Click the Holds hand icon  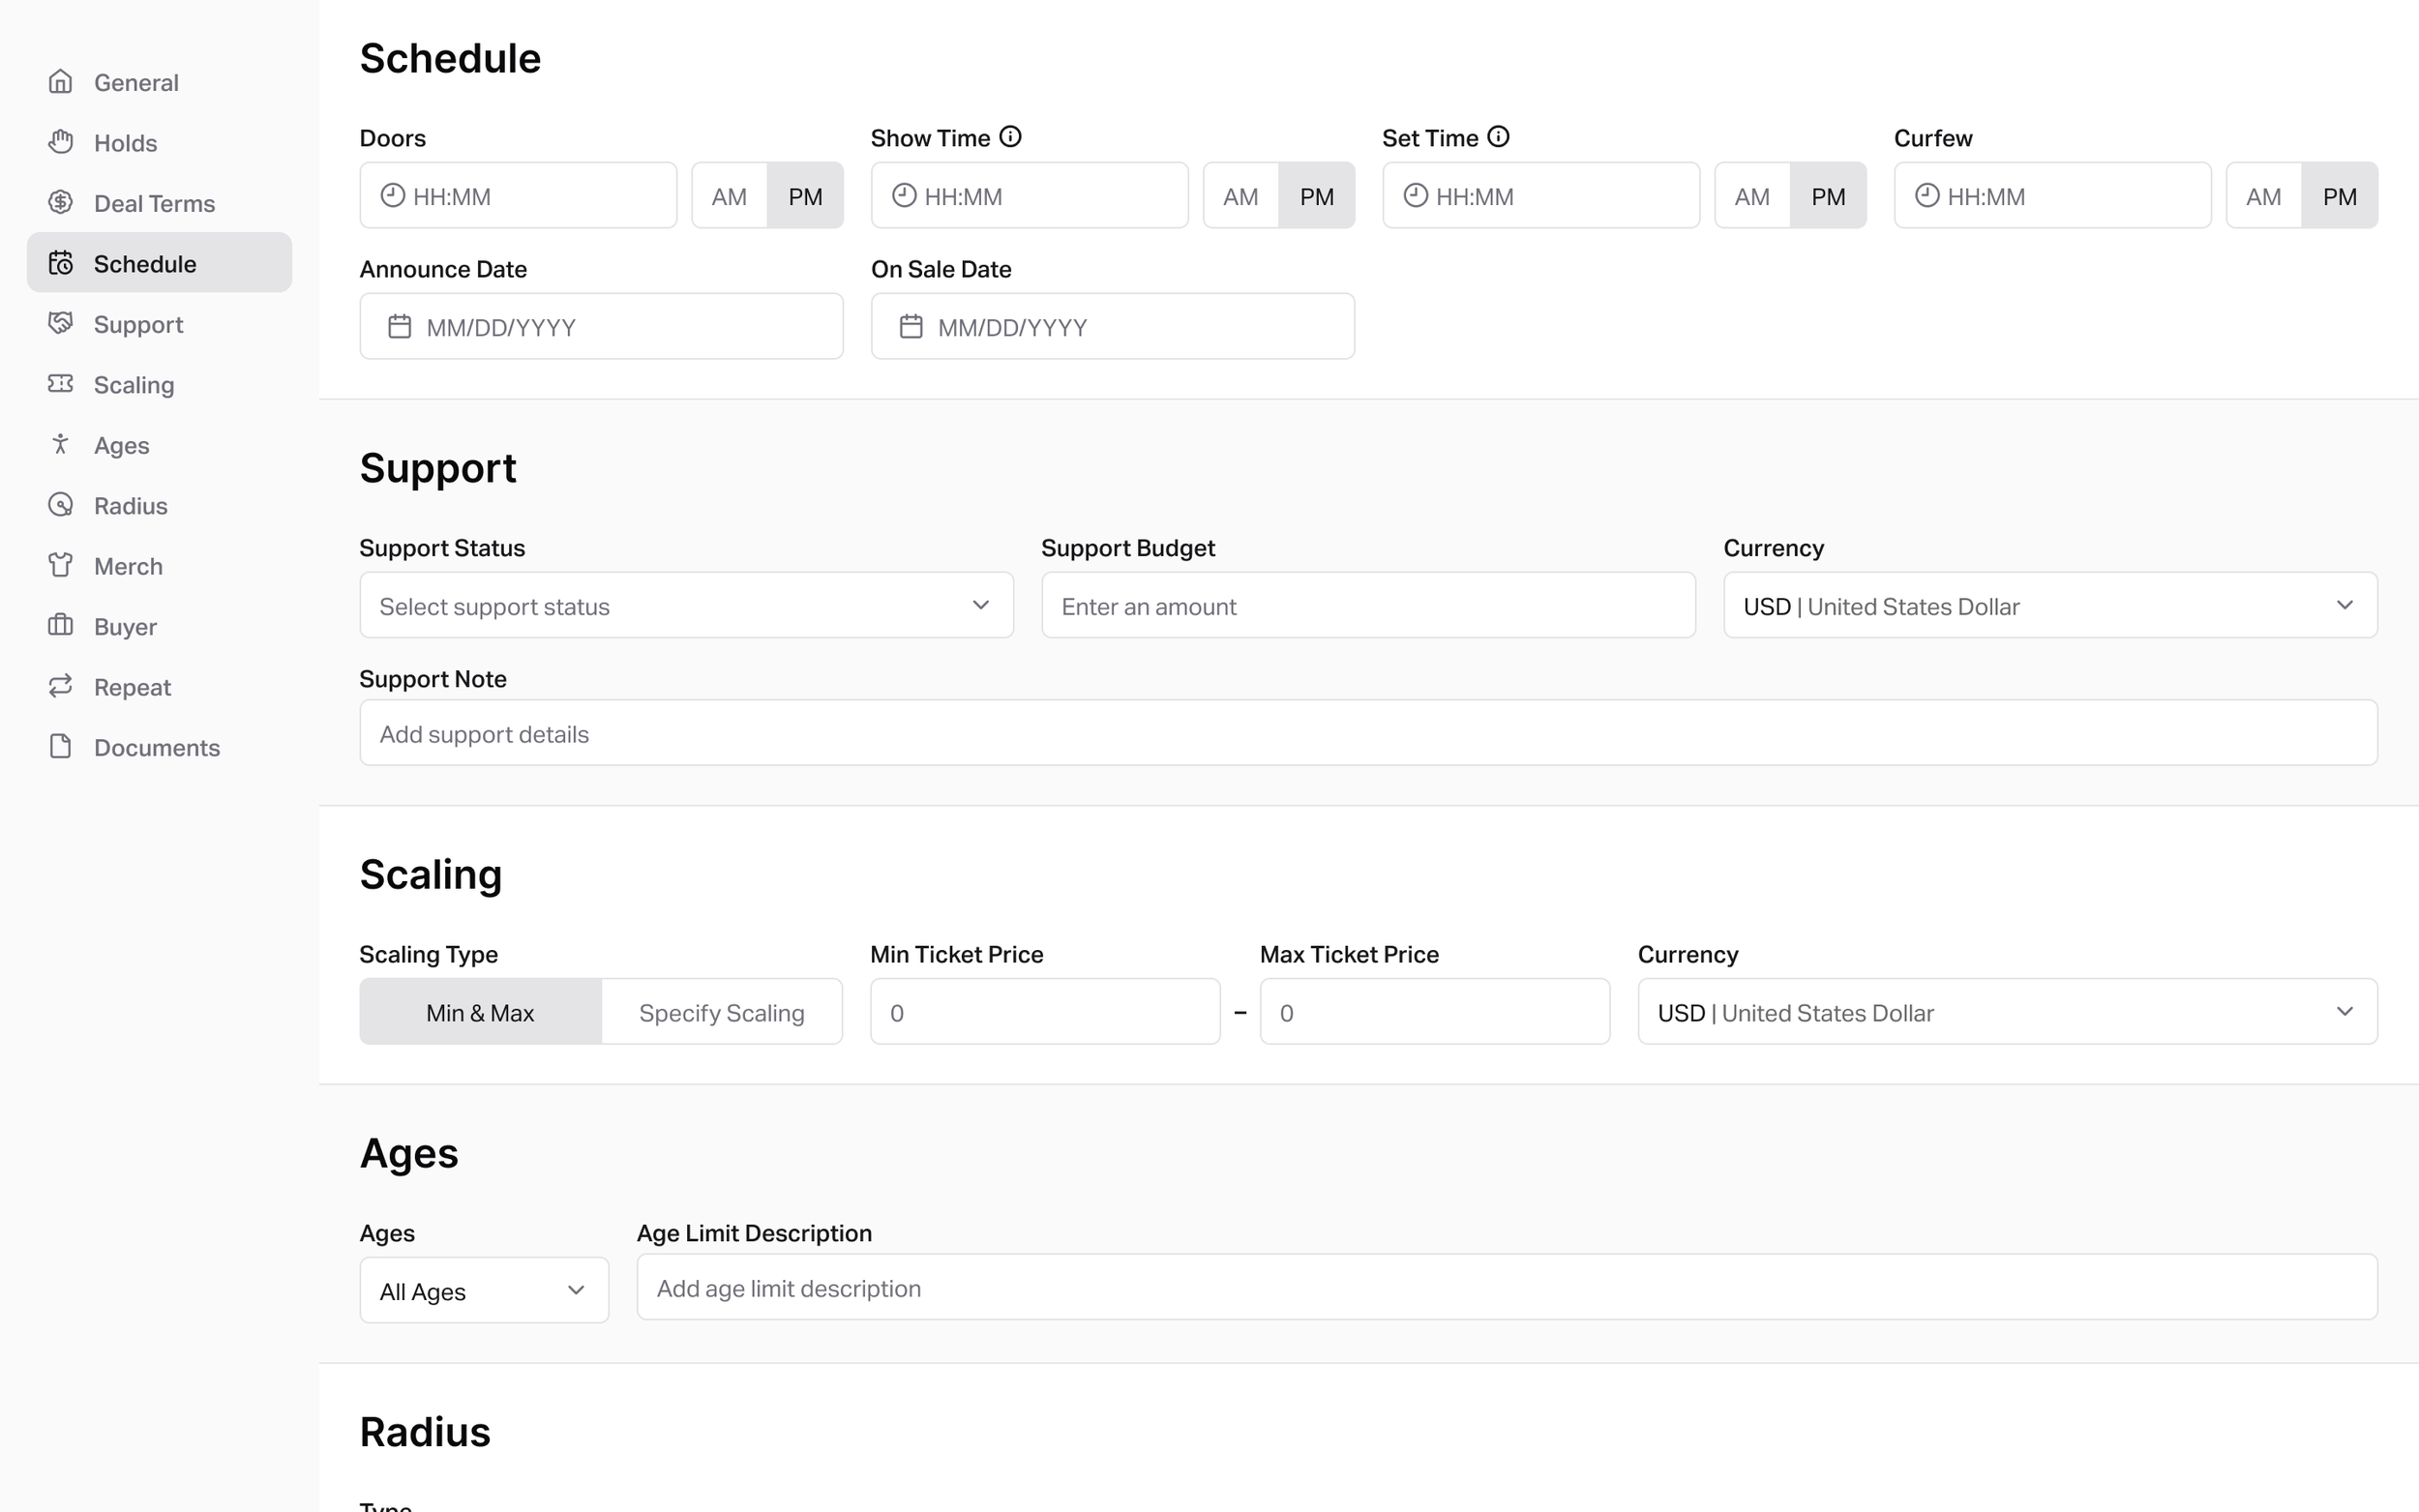[x=61, y=141]
